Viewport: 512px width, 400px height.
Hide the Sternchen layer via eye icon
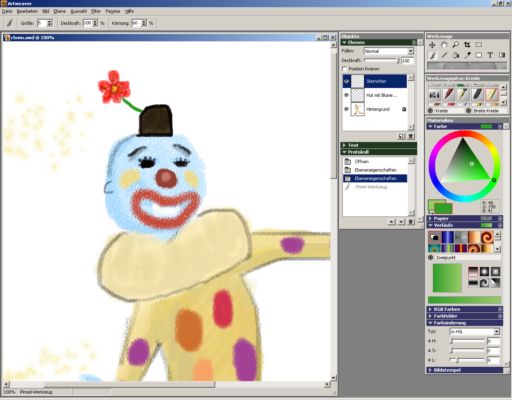click(x=346, y=81)
